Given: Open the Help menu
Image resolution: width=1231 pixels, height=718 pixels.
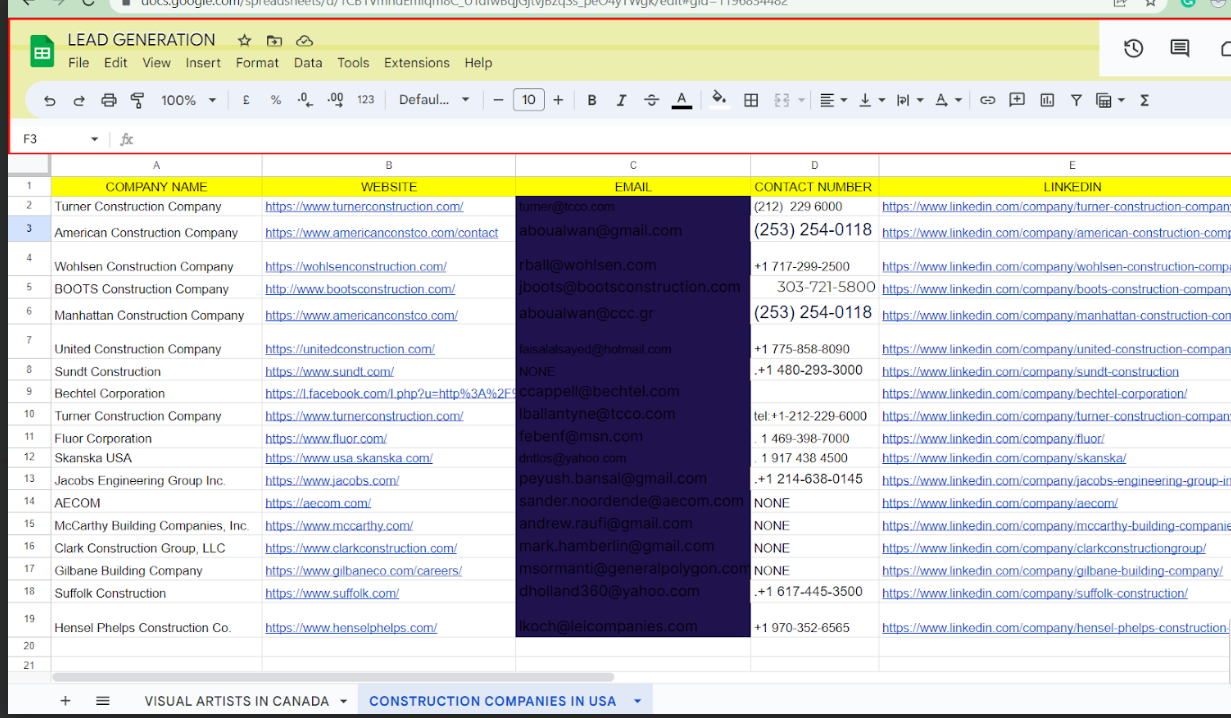Looking at the screenshot, I should pos(478,63).
